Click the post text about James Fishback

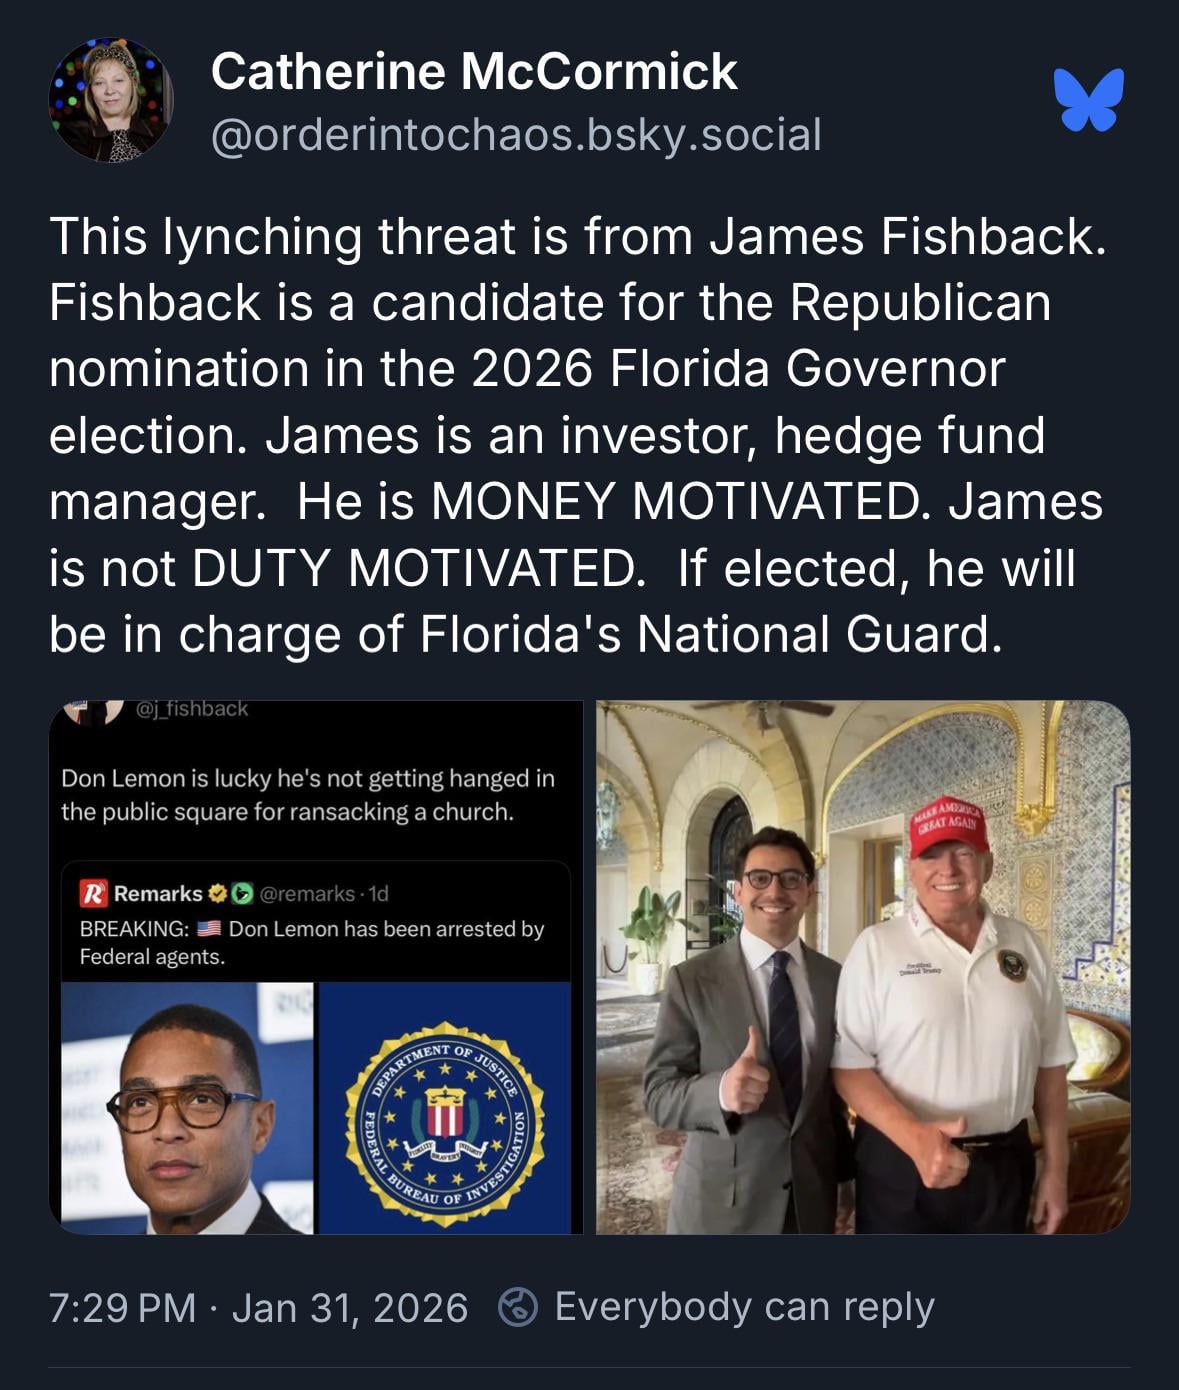[578, 435]
